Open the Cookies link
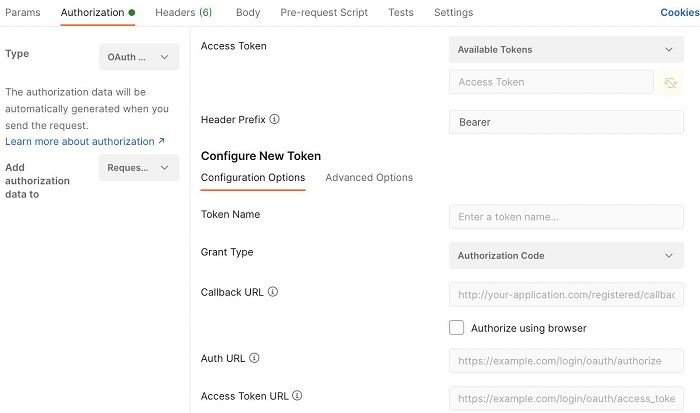Viewport: 700px width, 413px height. click(680, 13)
